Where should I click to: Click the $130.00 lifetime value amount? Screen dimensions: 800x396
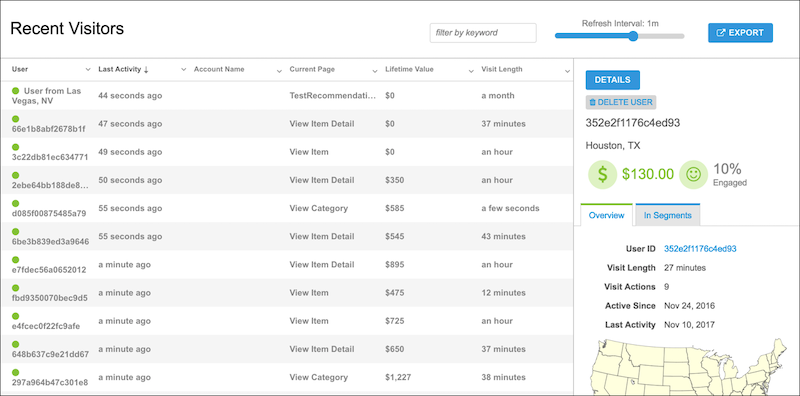(648, 175)
